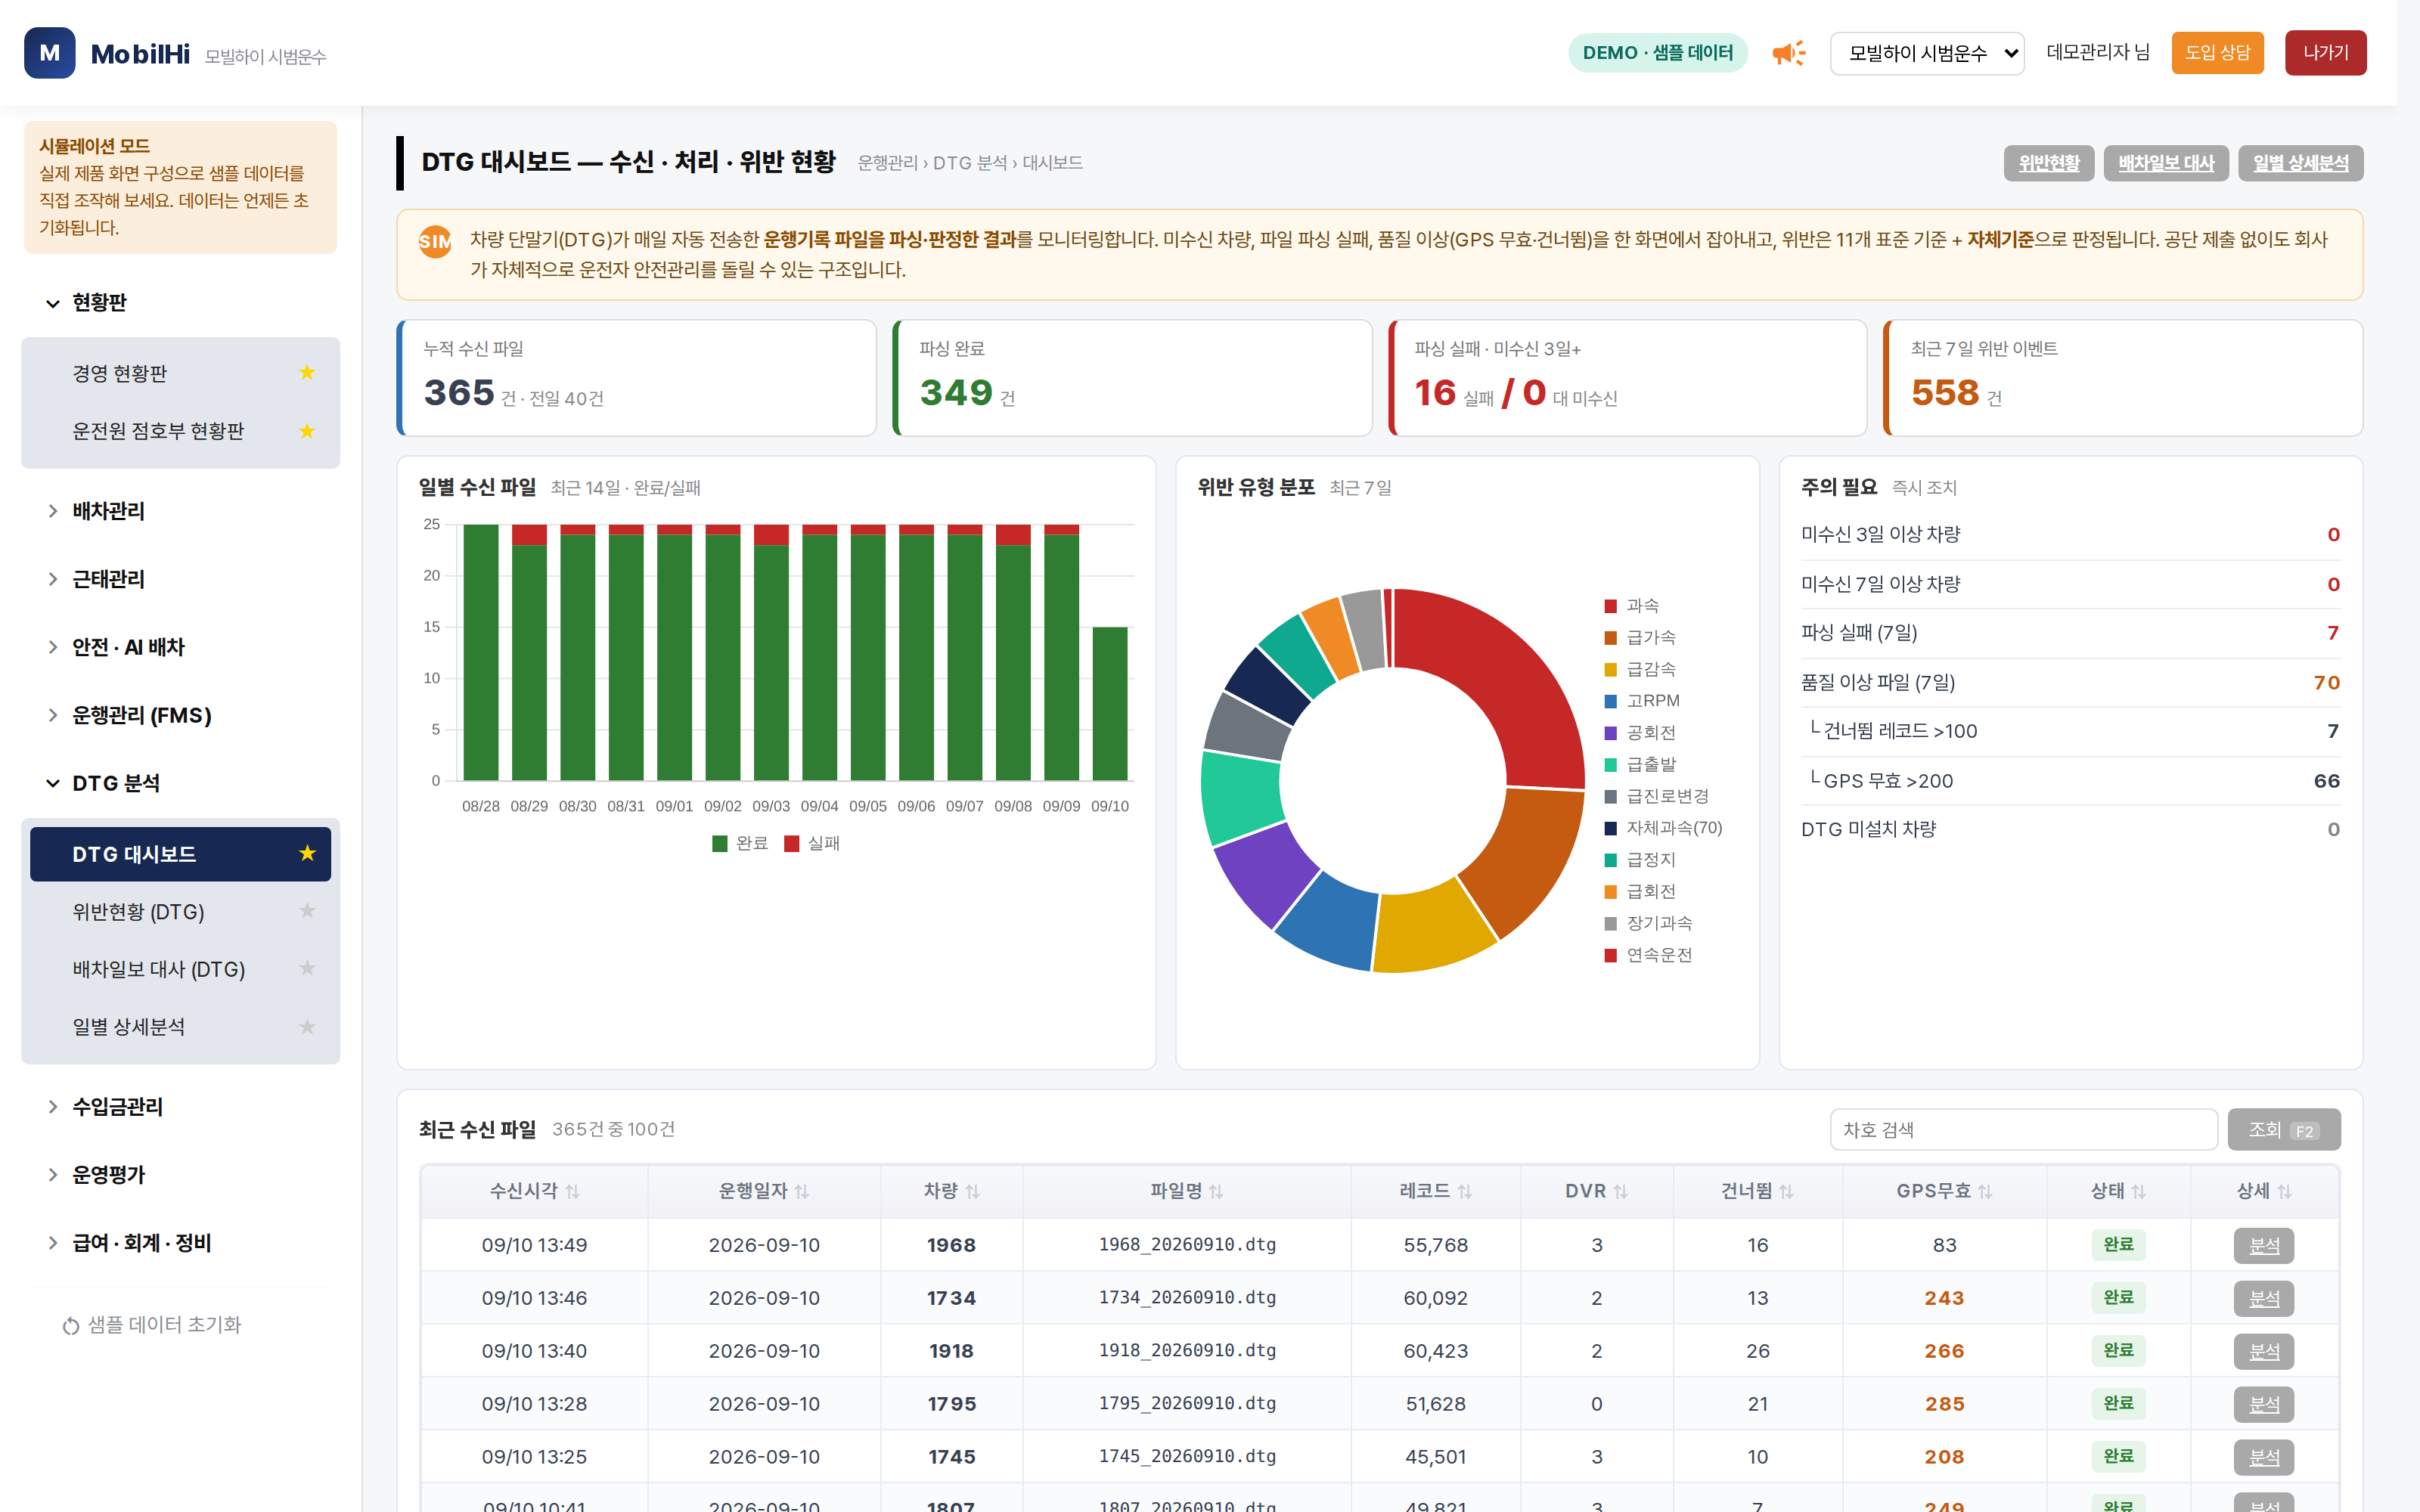Click 품질 이상 파일 (7일) value 70
The width and height of the screenshot is (2420, 1512).
[2326, 683]
